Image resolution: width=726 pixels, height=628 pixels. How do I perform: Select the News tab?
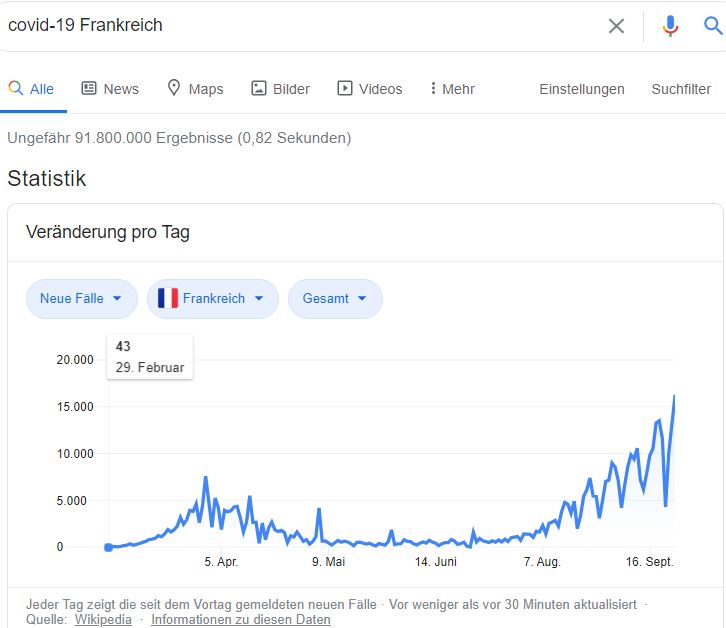pos(110,88)
